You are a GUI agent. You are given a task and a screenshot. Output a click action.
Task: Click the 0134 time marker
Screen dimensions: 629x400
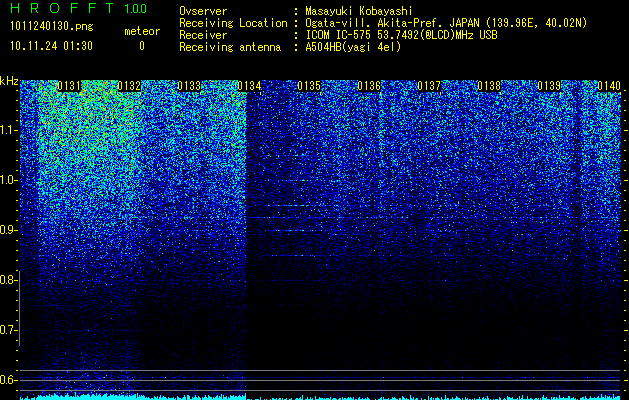[x=249, y=86]
